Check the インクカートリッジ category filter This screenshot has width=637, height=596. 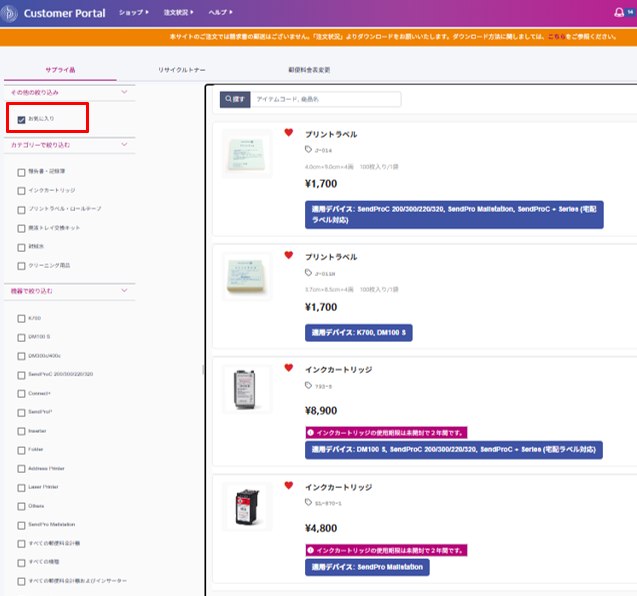click(22, 190)
